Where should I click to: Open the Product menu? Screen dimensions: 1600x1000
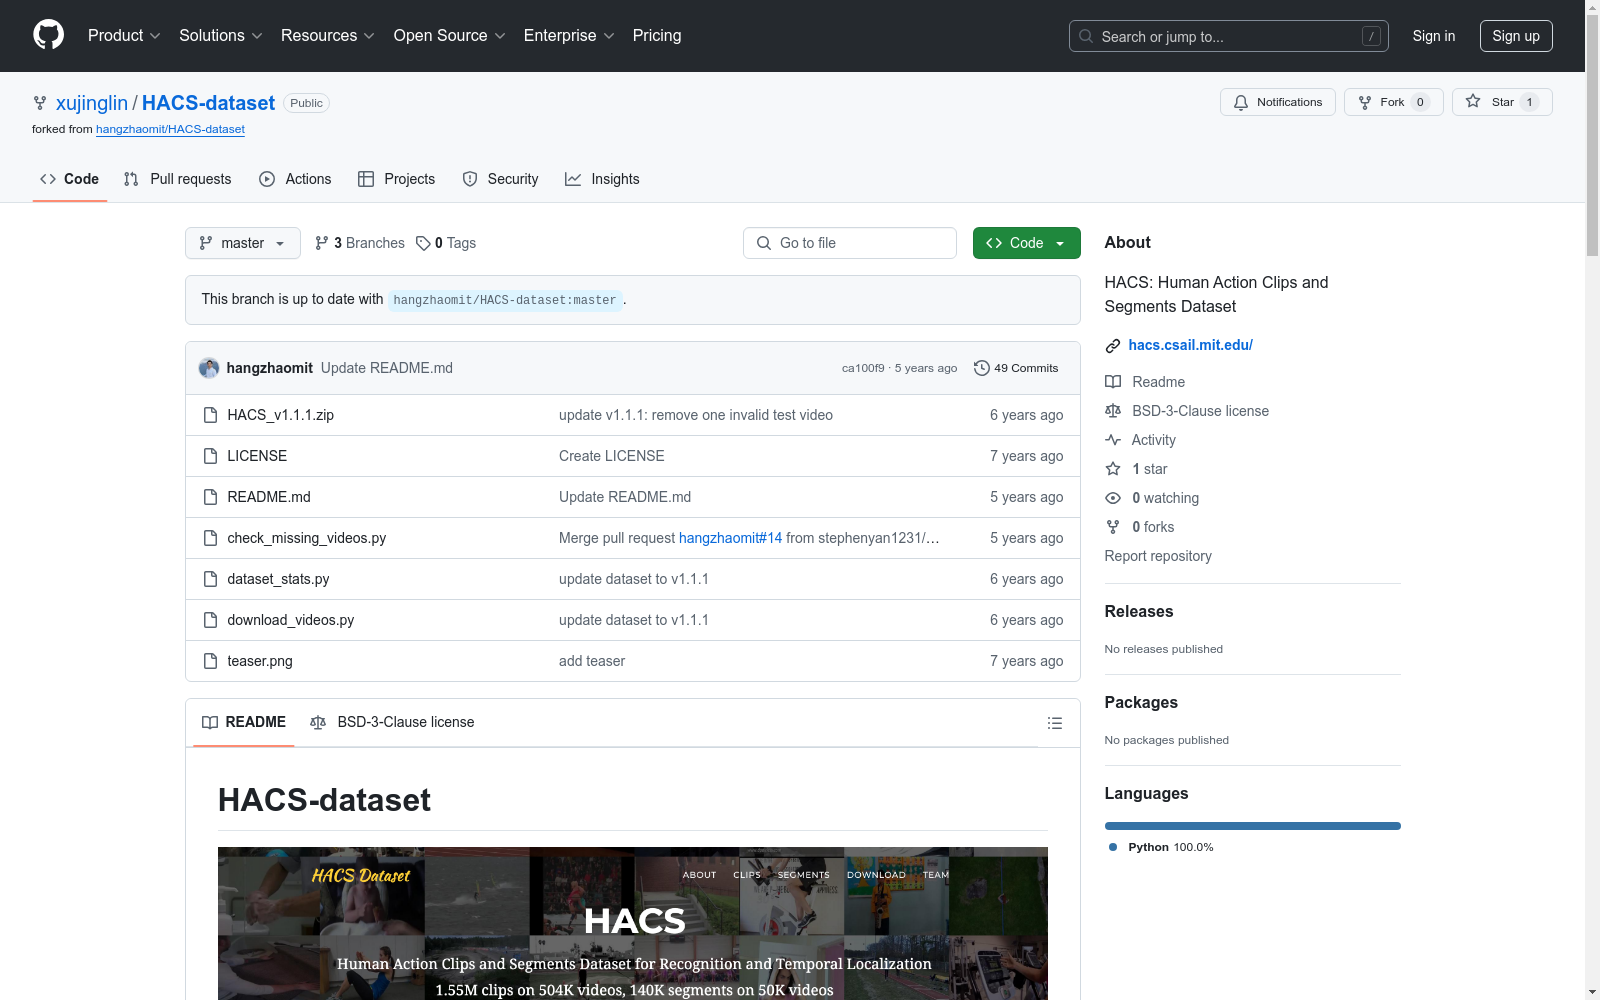124,36
